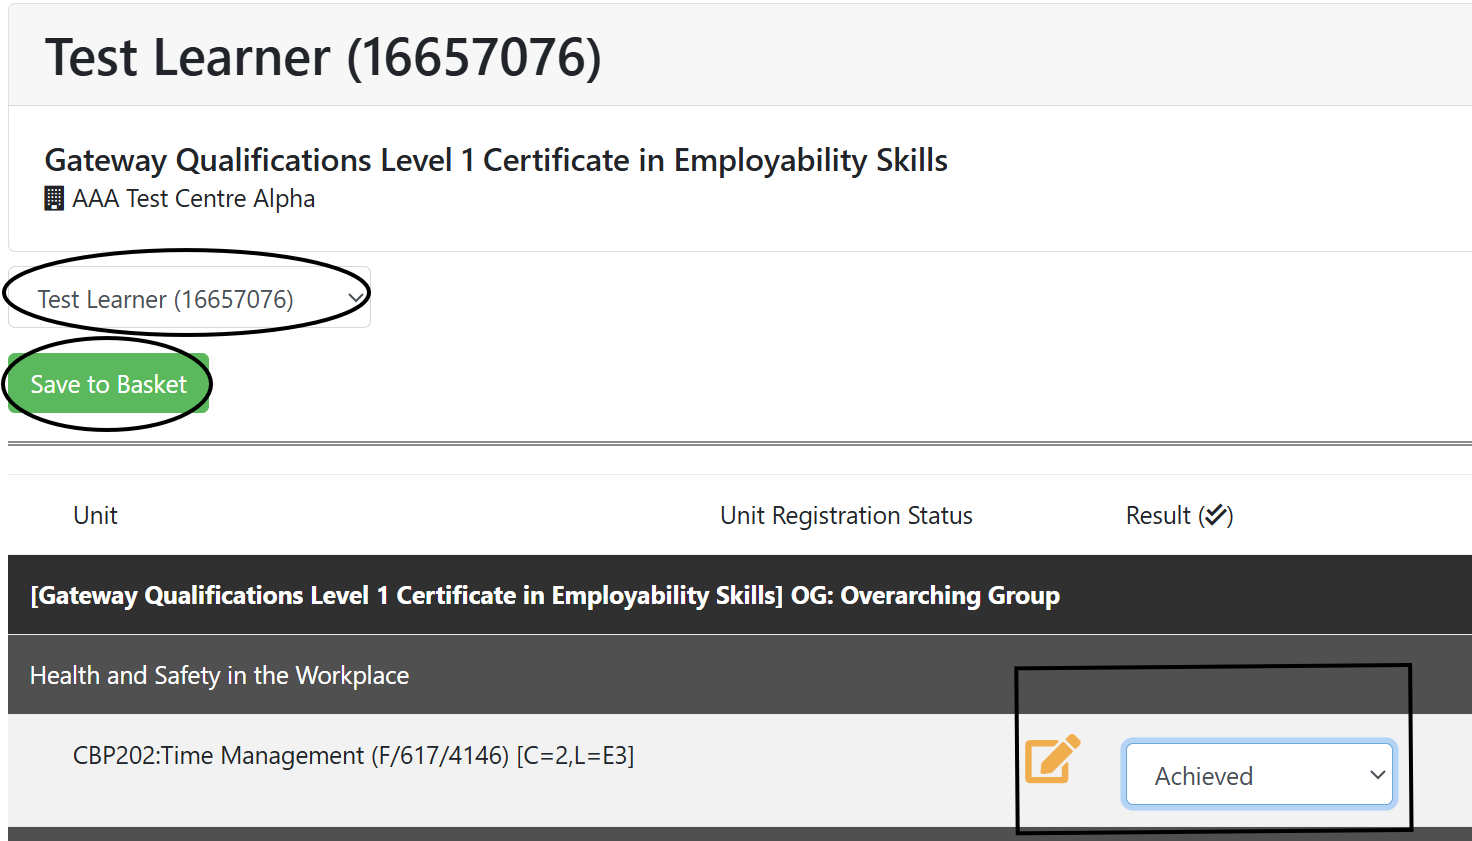Click the [C=2,L=E3] credit level tag
Image resolution: width=1472 pixels, height=841 pixels.
(575, 756)
